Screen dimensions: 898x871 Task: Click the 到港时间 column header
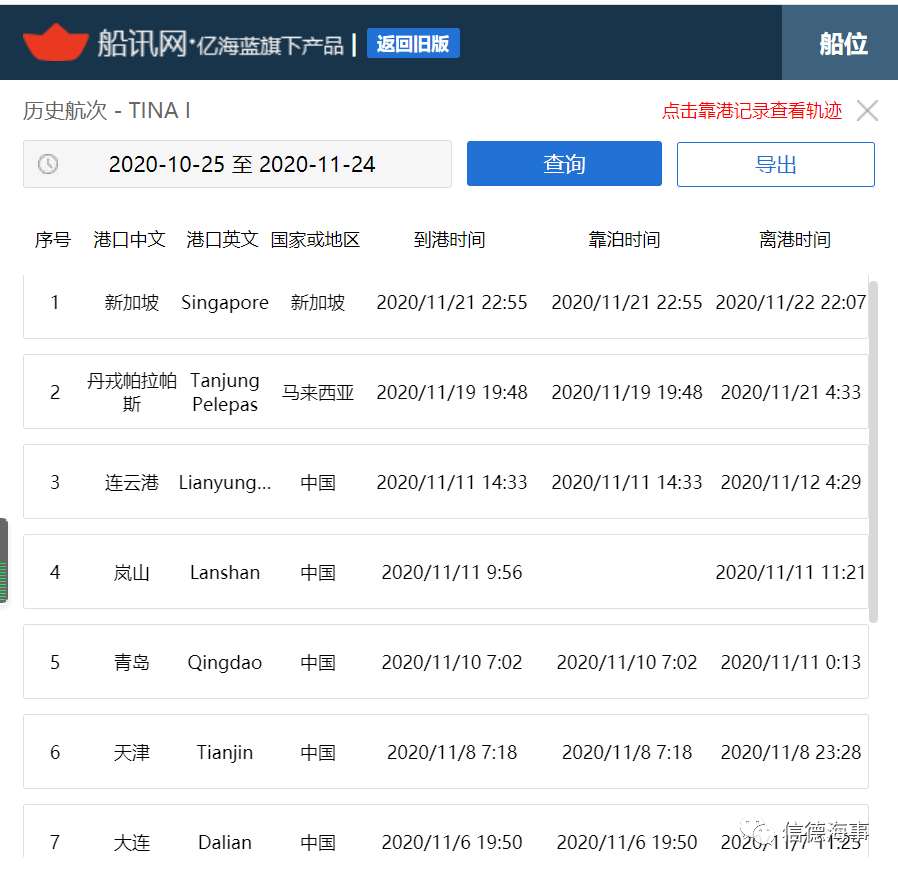(450, 240)
